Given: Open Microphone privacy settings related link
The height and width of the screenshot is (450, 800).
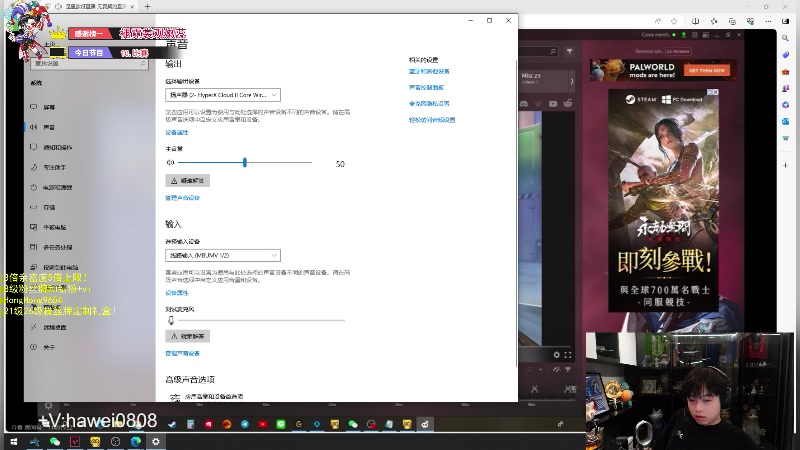Looking at the screenshot, I should 429,104.
